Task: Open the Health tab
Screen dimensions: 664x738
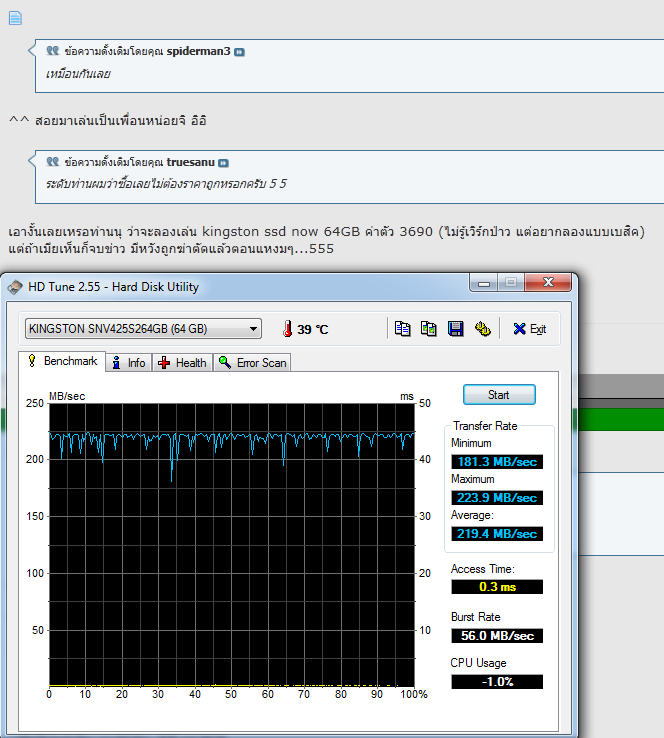Action: click(x=183, y=363)
